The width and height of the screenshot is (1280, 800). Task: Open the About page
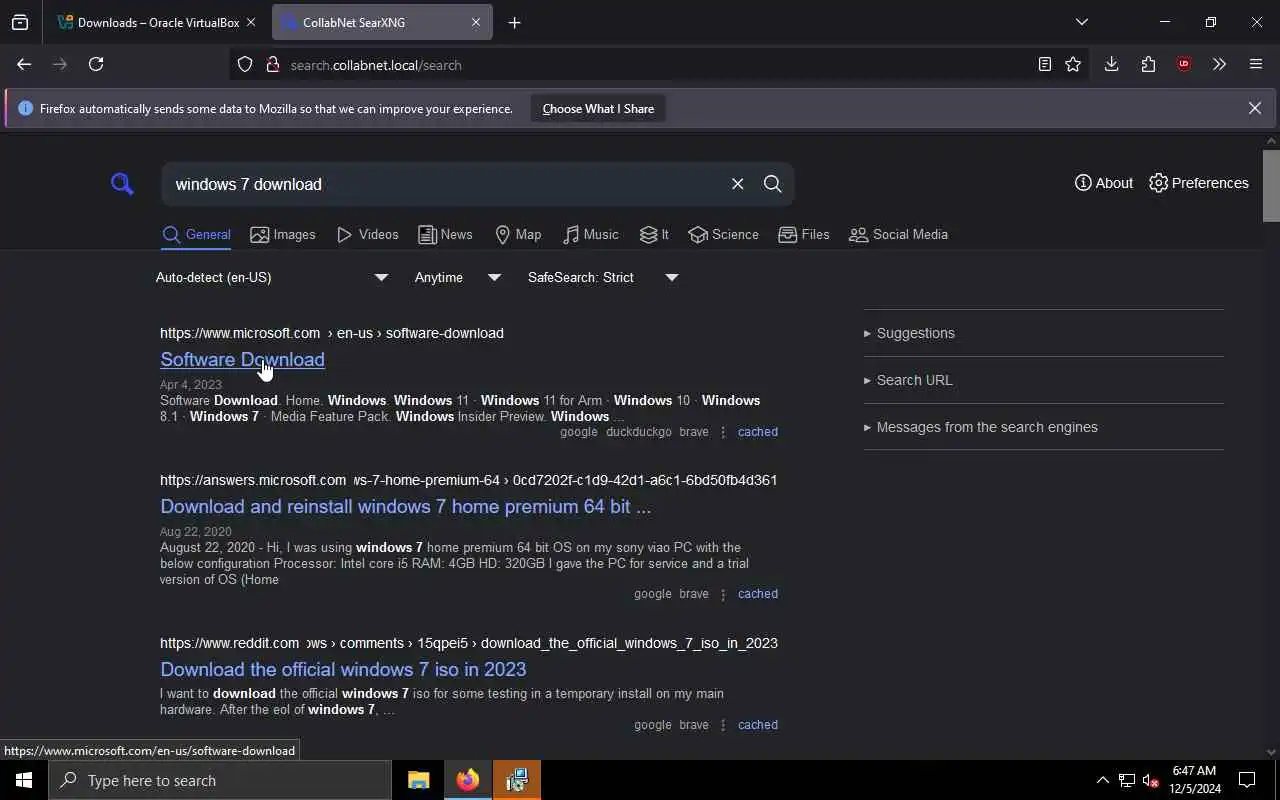(x=1104, y=183)
